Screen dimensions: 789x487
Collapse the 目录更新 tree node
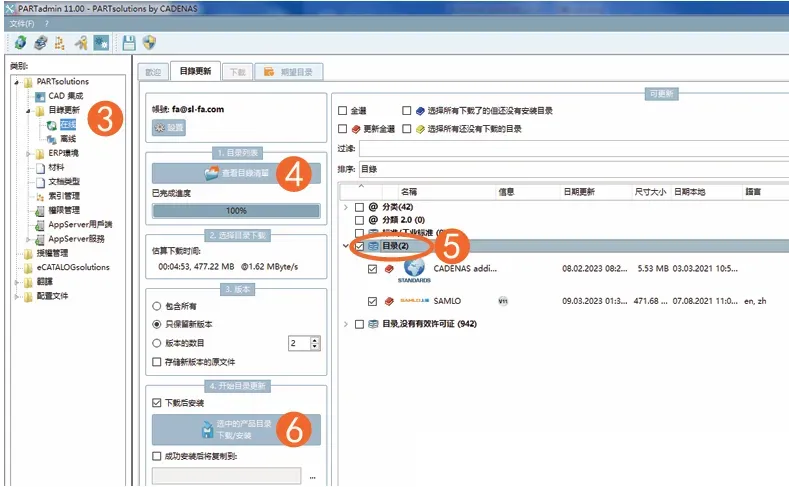tap(28, 111)
